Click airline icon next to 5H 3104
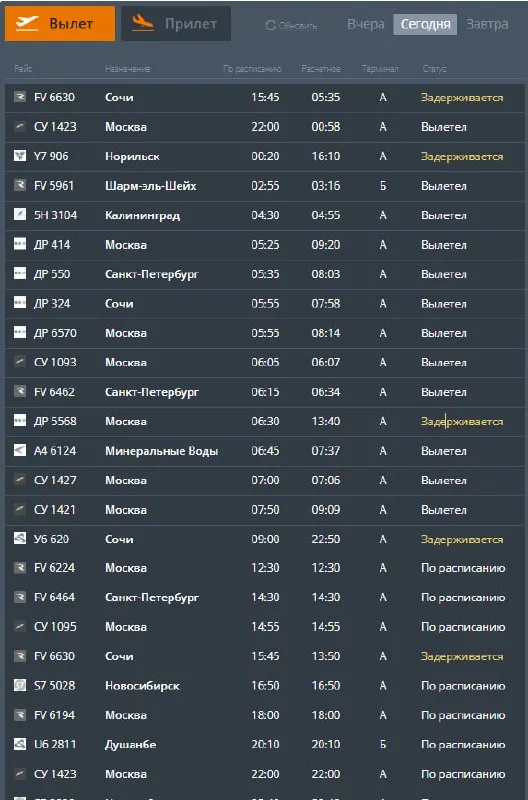Viewport: 528px width, 800px height. click(x=20, y=215)
